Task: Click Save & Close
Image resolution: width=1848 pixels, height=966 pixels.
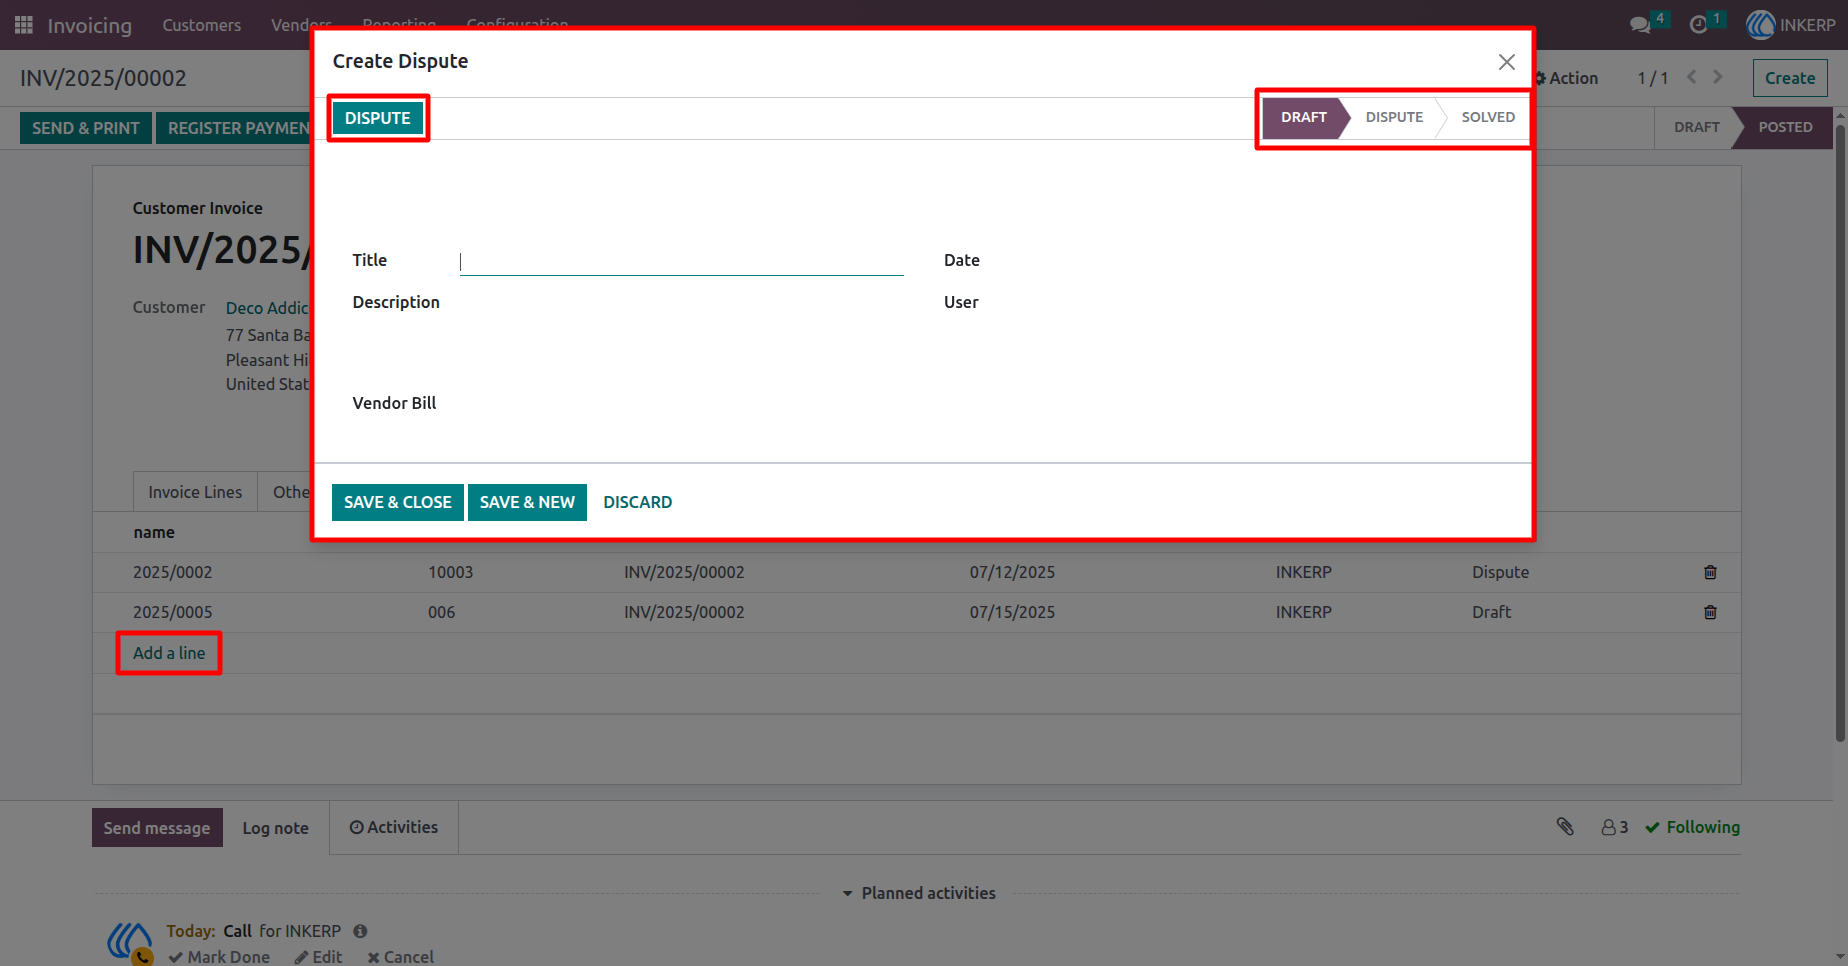Action: click(x=398, y=502)
